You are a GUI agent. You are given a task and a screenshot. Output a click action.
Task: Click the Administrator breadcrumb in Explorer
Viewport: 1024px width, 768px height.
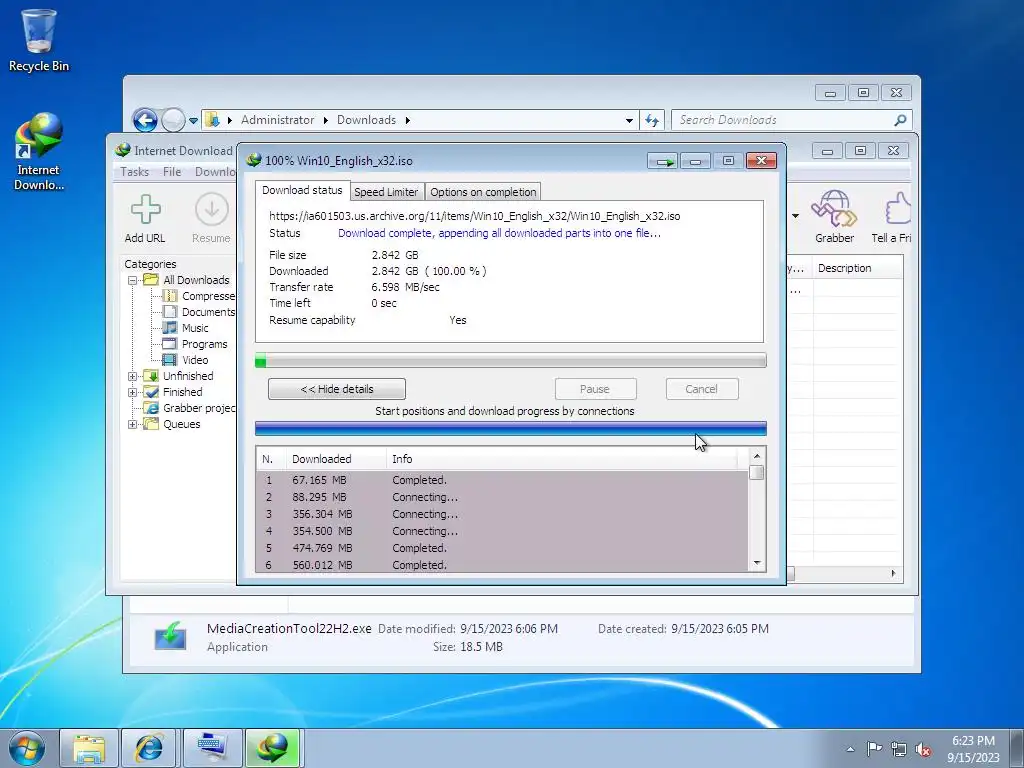coord(278,120)
